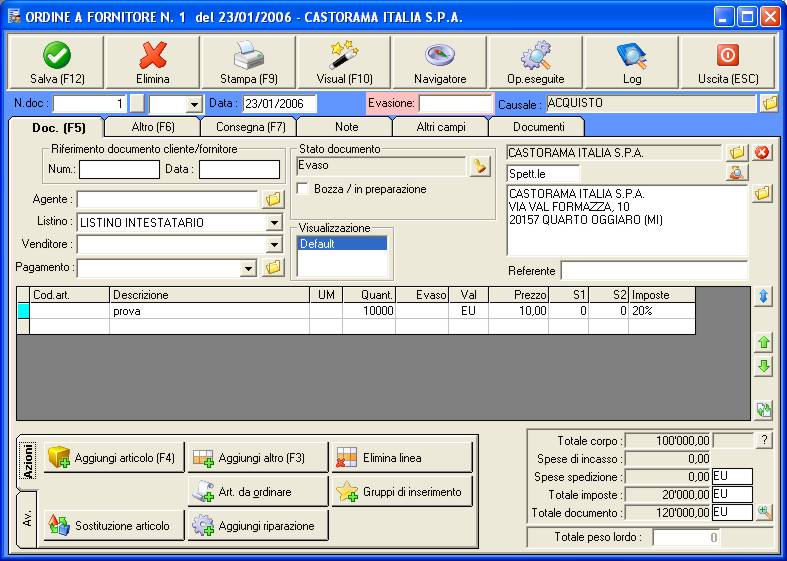Click the Cod.art. column header
Viewport: 787px width, 561px height.
pos(69,295)
